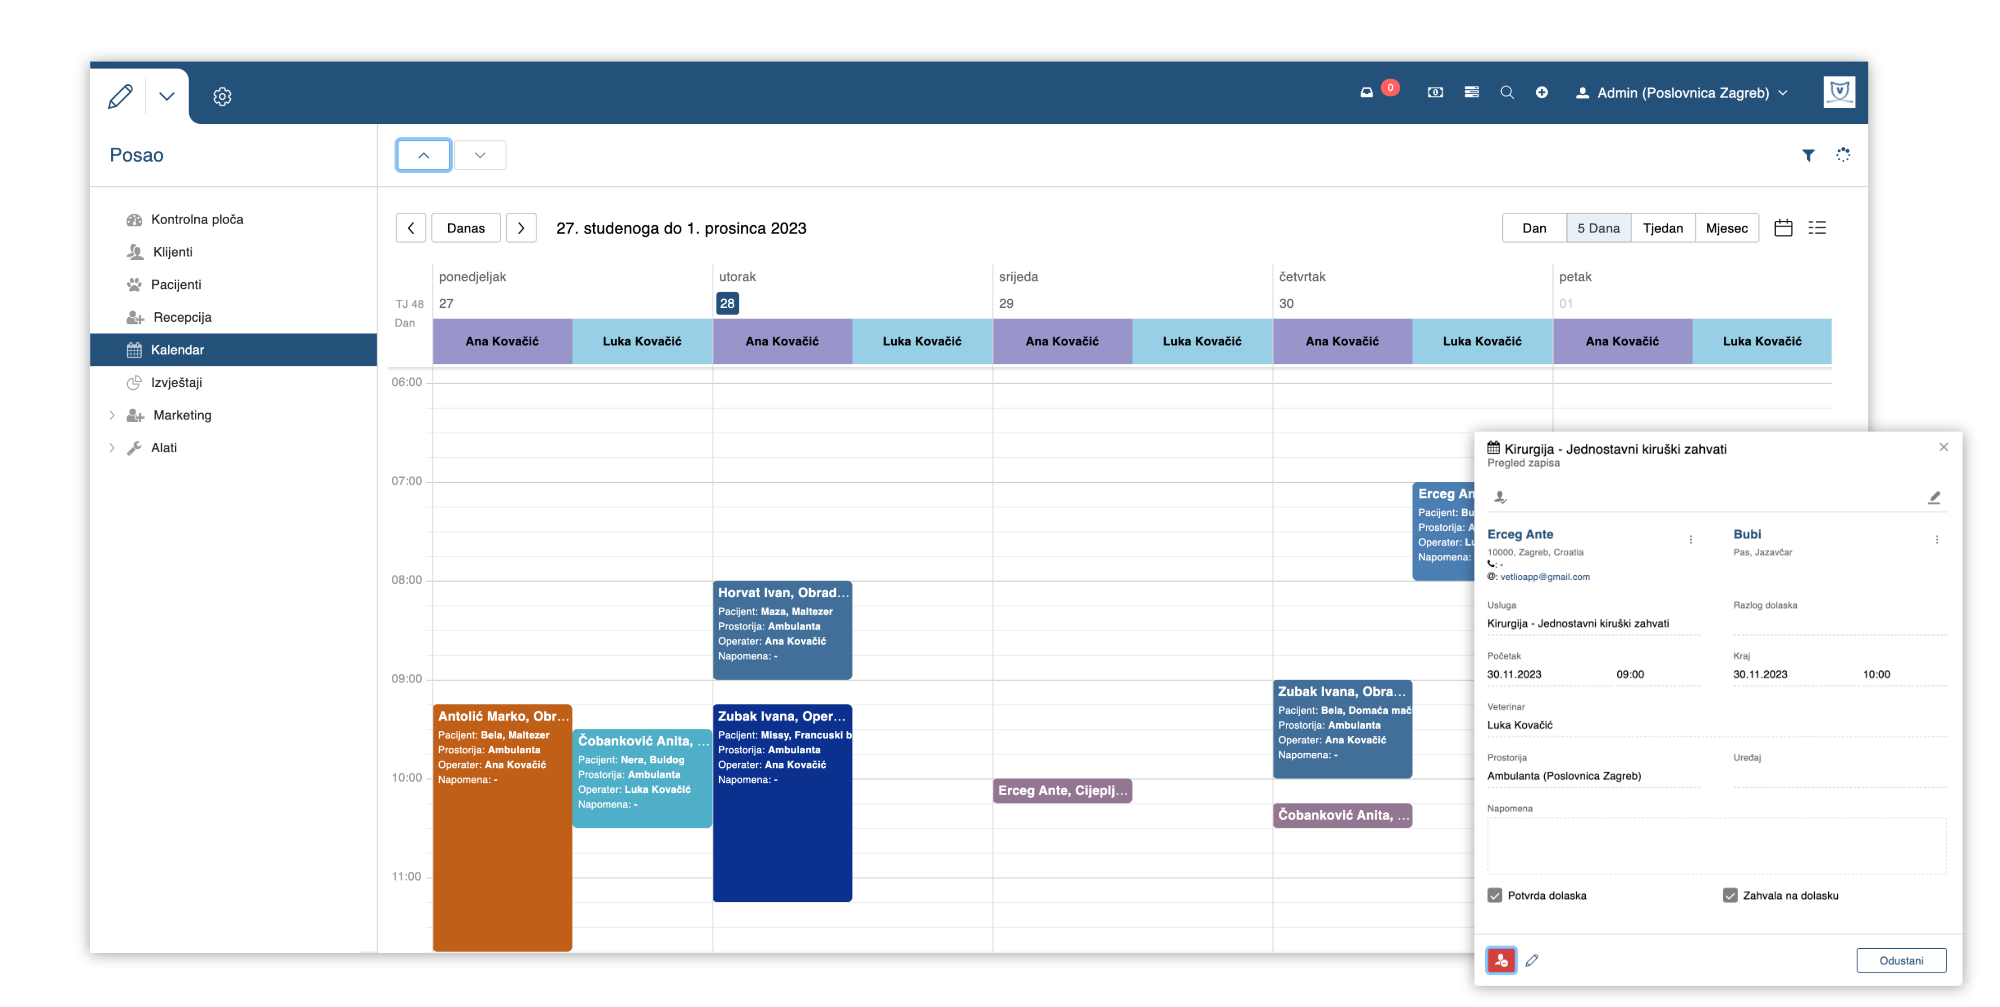Click the search magnifier icon
The image size is (2000, 1007).
[1507, 93]
